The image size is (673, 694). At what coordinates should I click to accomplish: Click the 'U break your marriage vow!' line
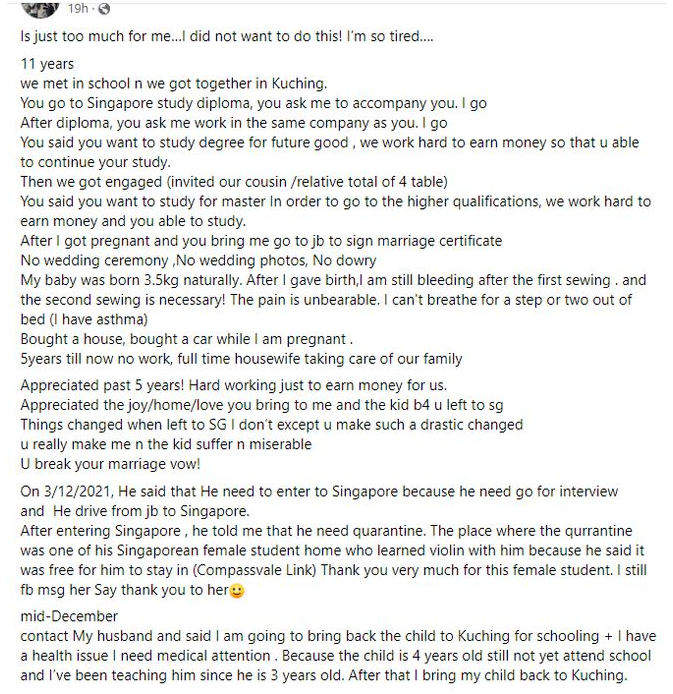point(110,464)
